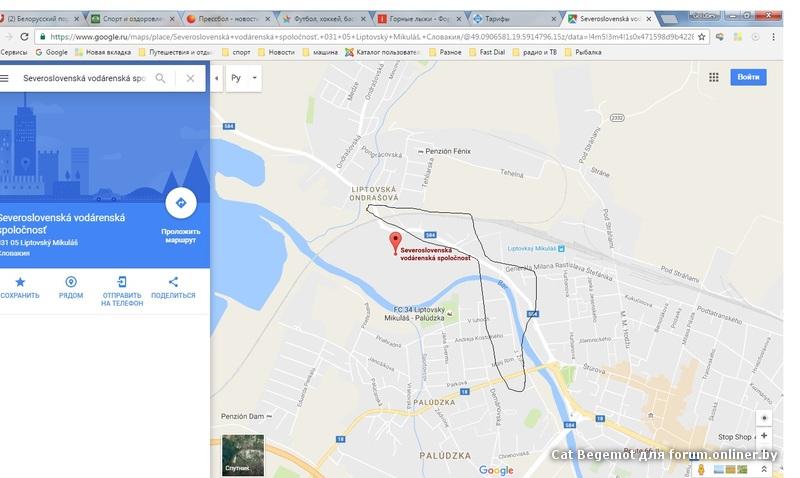Click the blue directions route button
Screen dimensions: 800x478
pyautogui.click(x=181, y=203)
